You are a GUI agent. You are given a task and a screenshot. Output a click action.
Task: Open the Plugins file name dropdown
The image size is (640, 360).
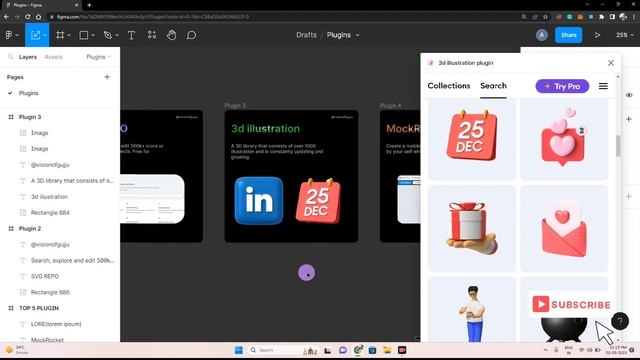pos(358,35)
